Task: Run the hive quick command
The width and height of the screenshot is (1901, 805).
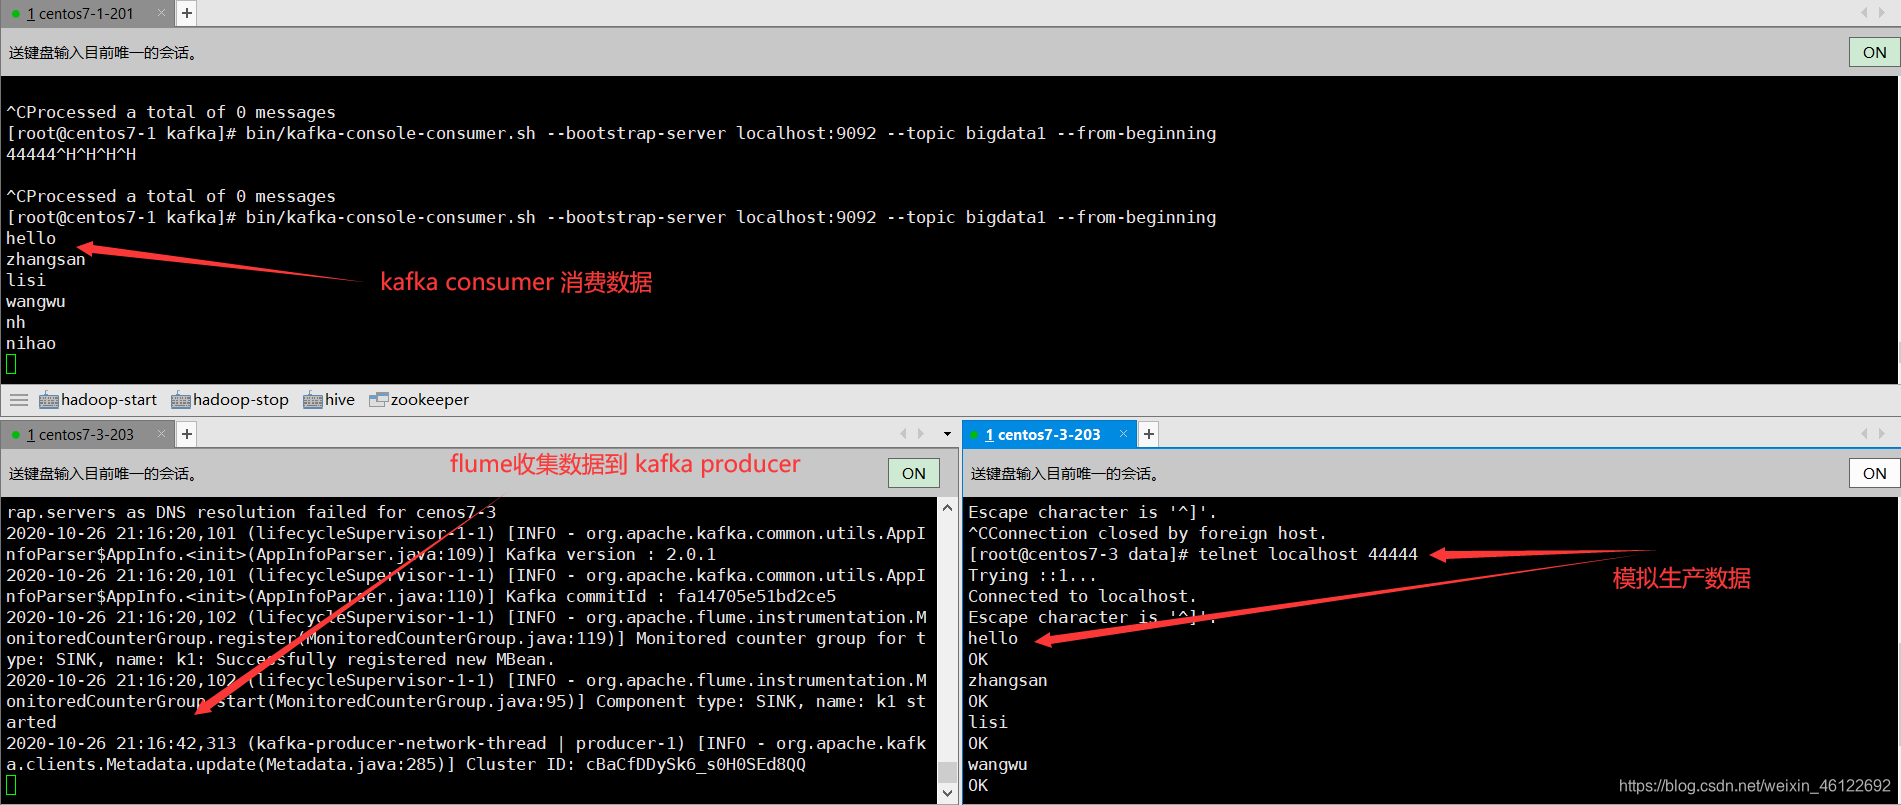Action: (x=329, y=400)
